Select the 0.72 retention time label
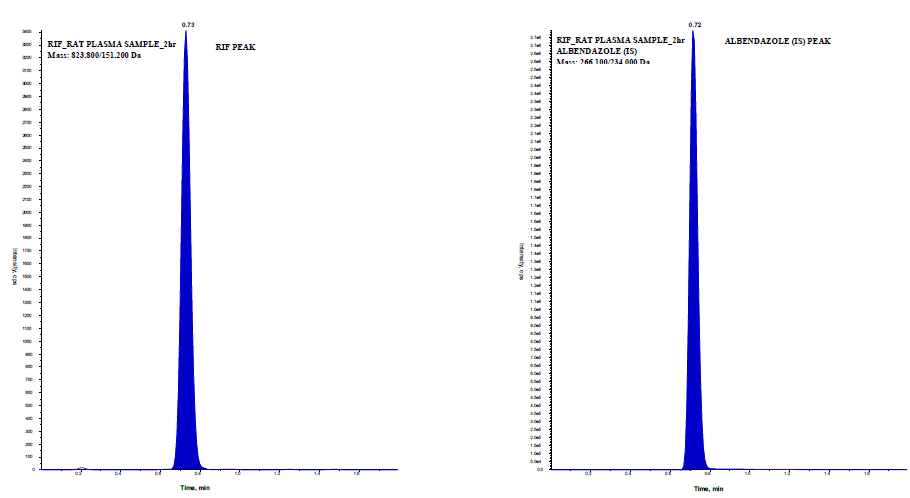The width and height of the screenshot is (910, 498). point(693,23)
